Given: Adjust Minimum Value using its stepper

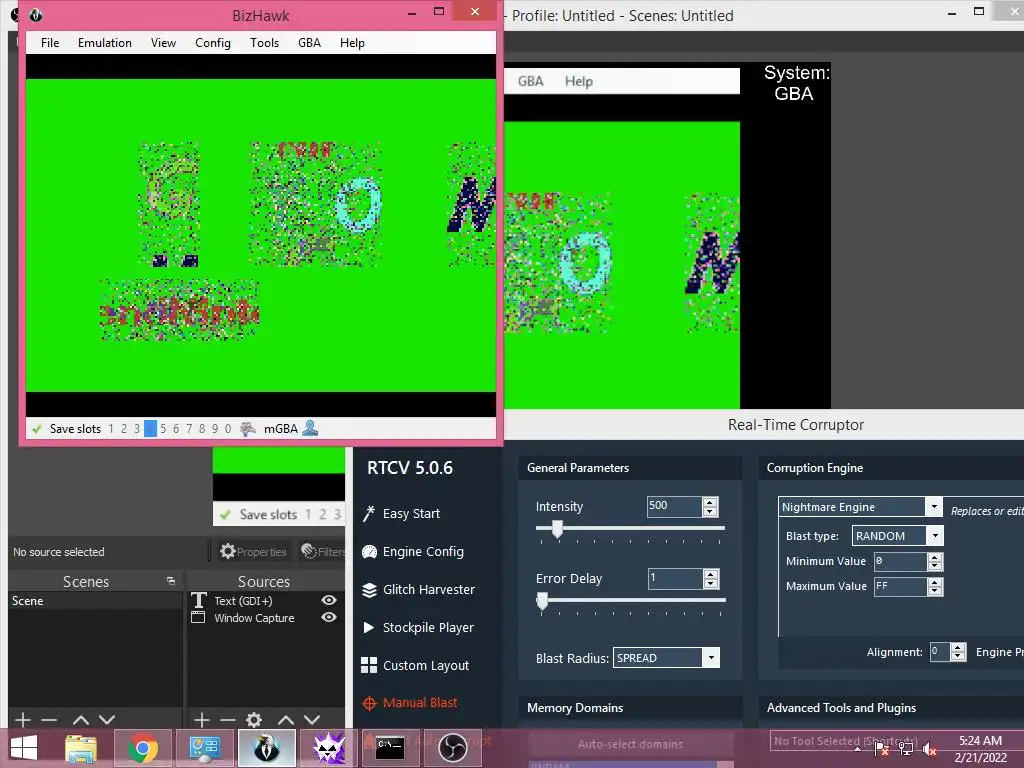Looking at the screenshot, I should 935,562.
